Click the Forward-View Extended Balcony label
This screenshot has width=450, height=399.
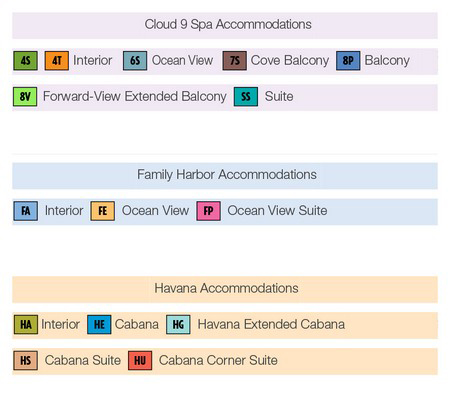[135, 96]
